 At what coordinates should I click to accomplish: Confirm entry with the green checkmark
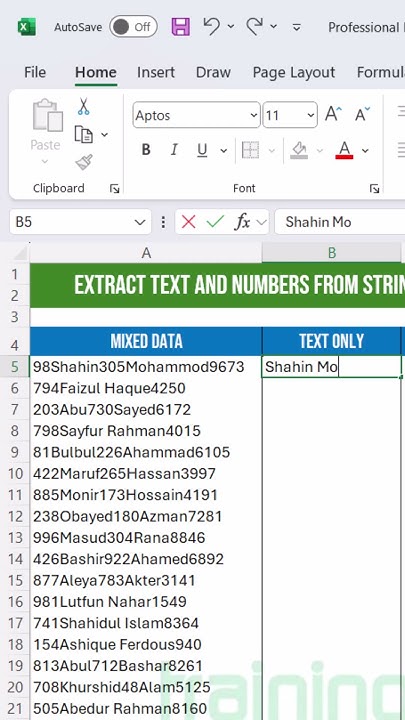215,222
